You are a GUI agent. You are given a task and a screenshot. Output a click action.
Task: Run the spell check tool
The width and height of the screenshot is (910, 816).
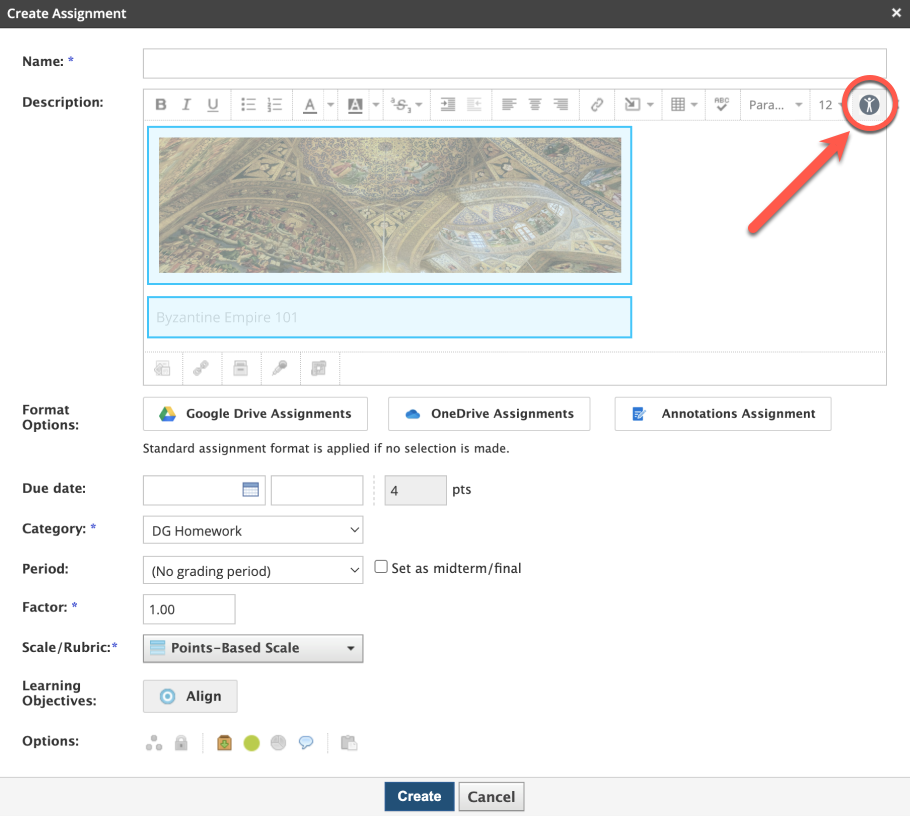pyautogui.click(x=720, y=105)
